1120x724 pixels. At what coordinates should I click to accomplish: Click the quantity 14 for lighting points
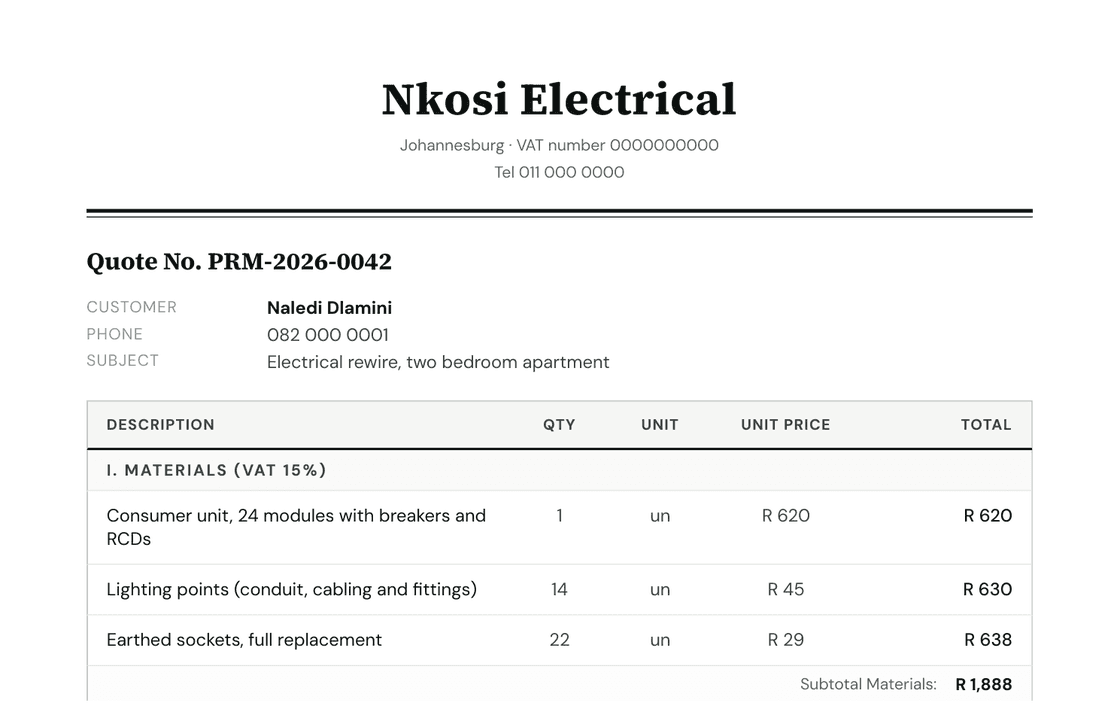coord(559,589)
